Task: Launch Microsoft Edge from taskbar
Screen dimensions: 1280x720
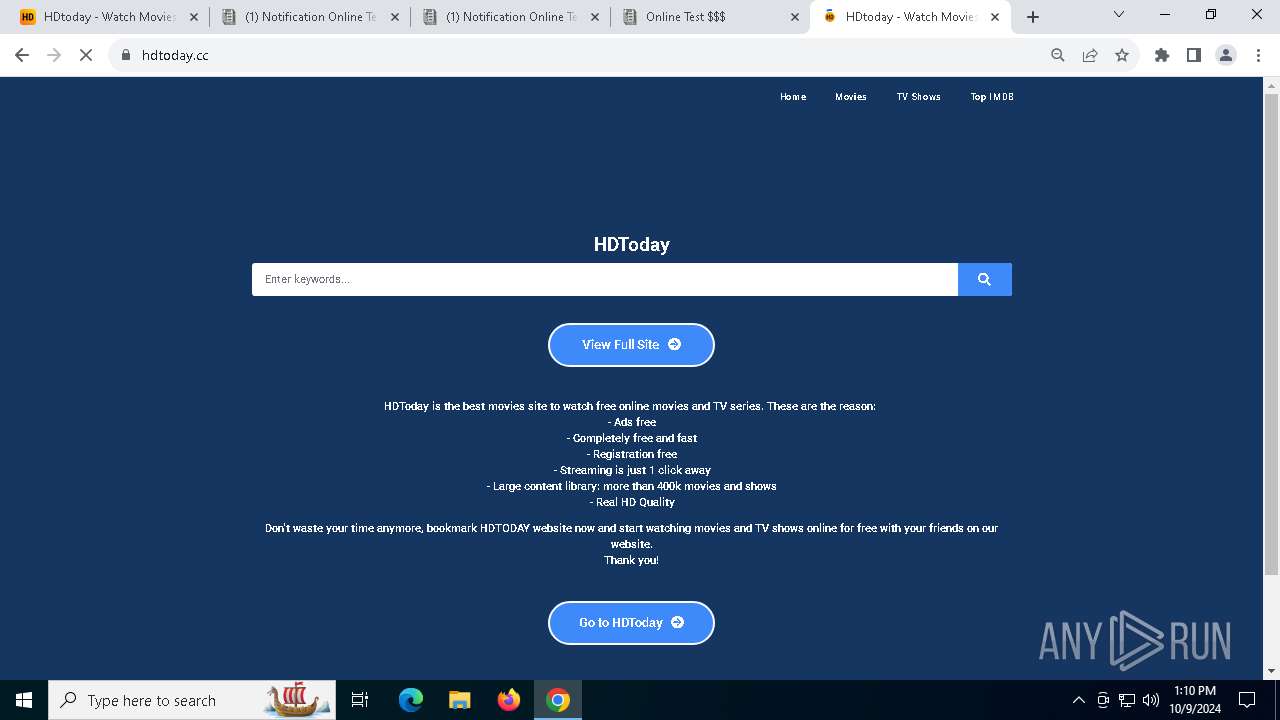Action: click(411, 700)
